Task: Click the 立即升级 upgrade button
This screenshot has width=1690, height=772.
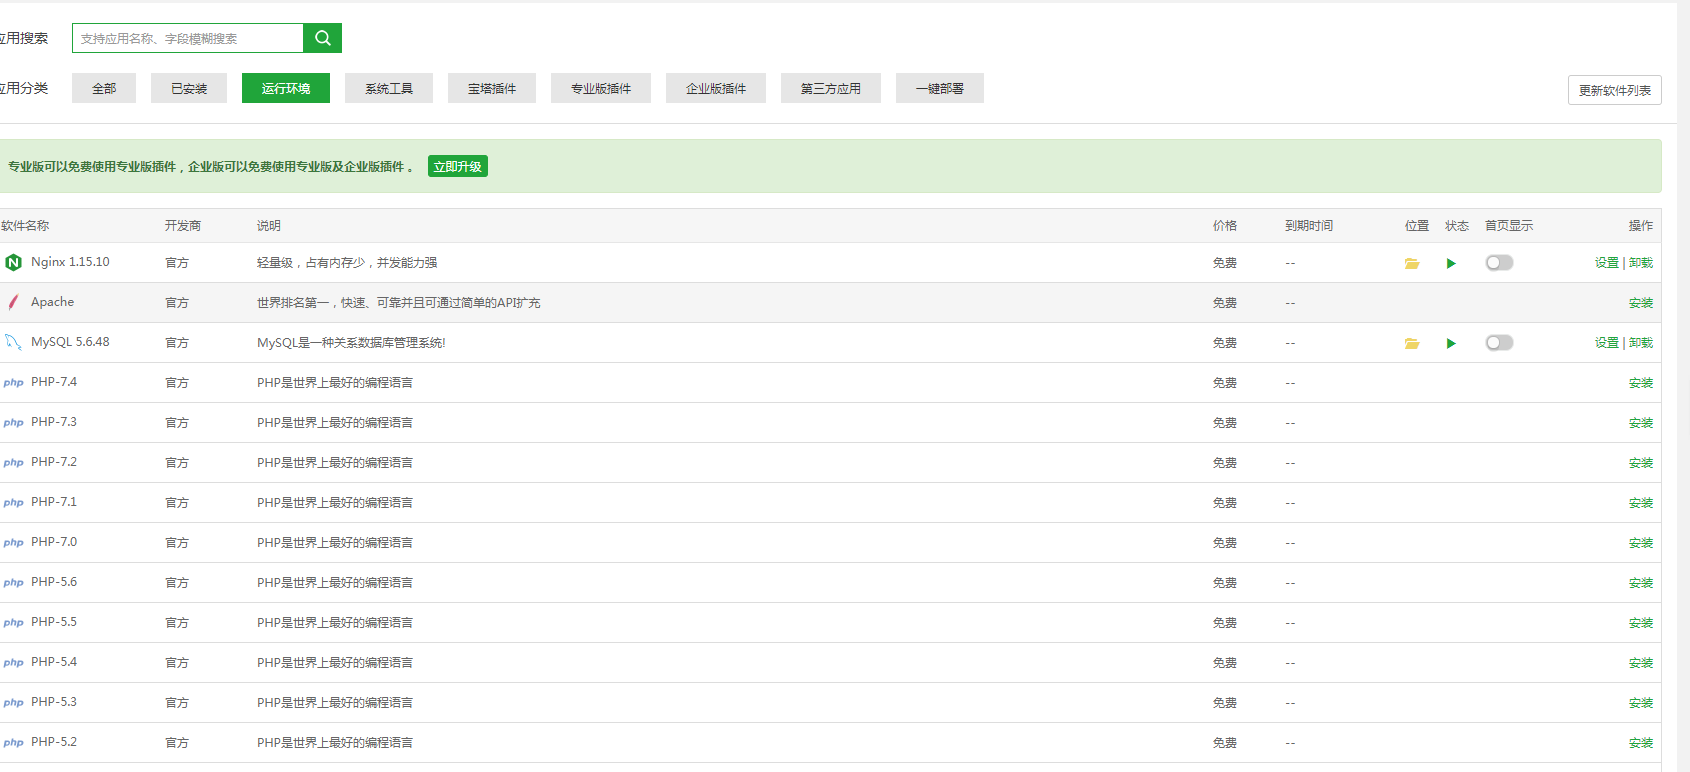Action: [x=458, y=166]
